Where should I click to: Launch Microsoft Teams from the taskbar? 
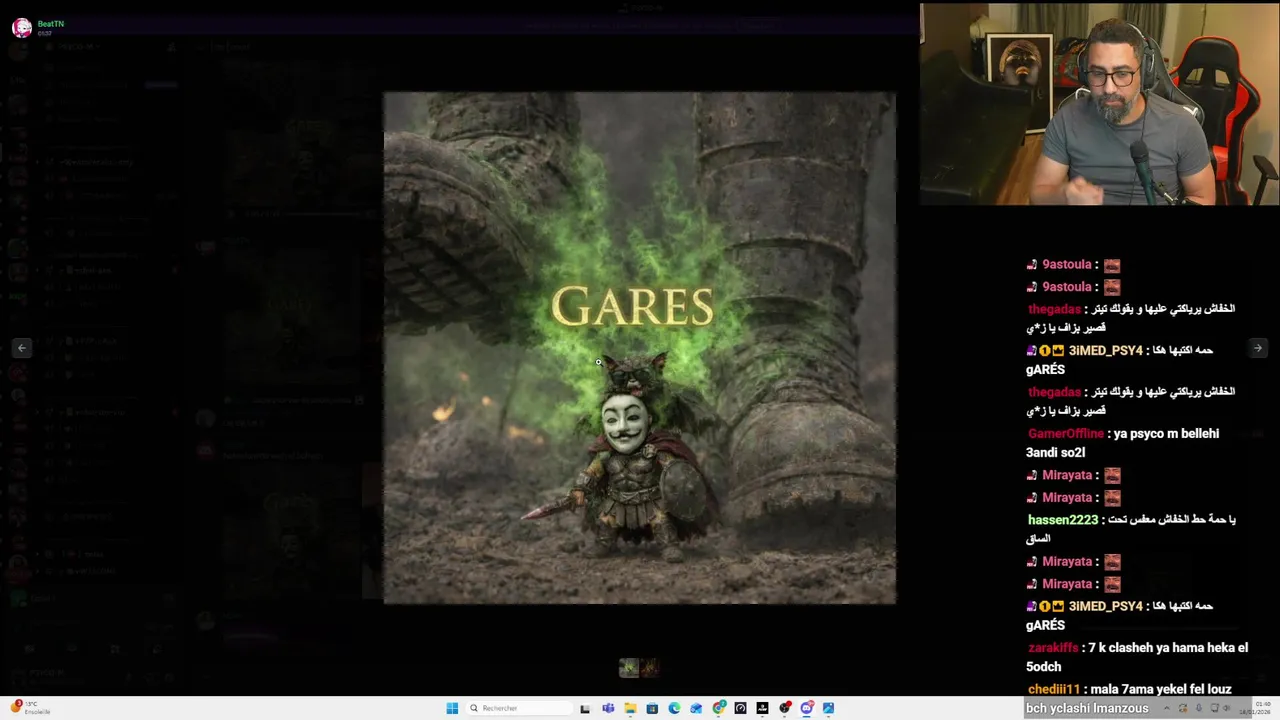pos(608,708)
